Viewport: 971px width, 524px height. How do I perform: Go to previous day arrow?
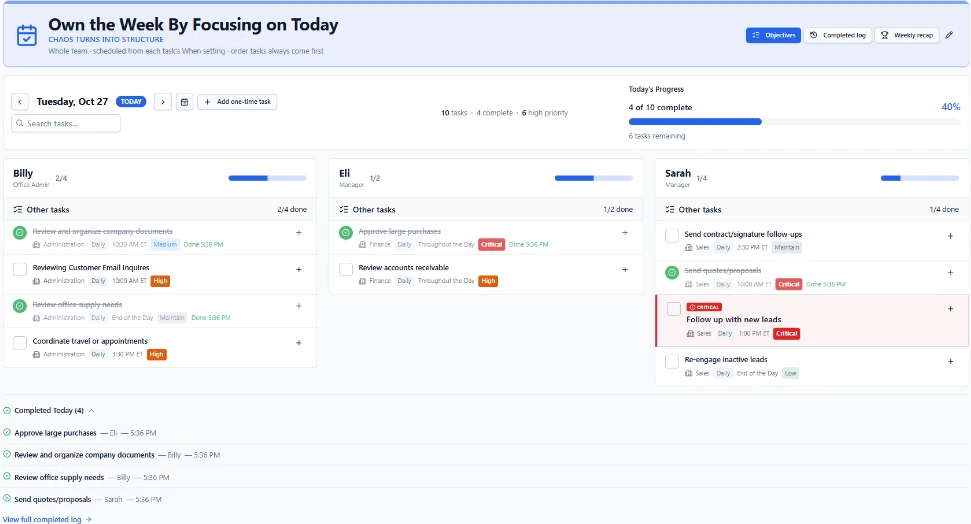(20, 102)
